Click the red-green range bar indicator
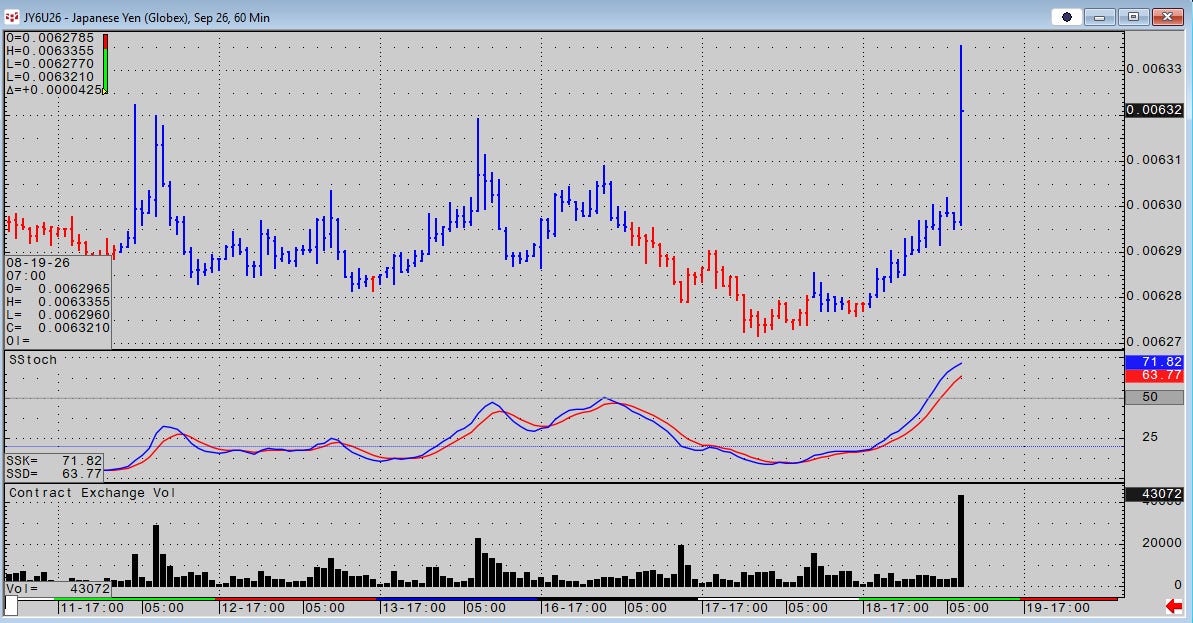The image size is (1193, 623). click(106, 63)
